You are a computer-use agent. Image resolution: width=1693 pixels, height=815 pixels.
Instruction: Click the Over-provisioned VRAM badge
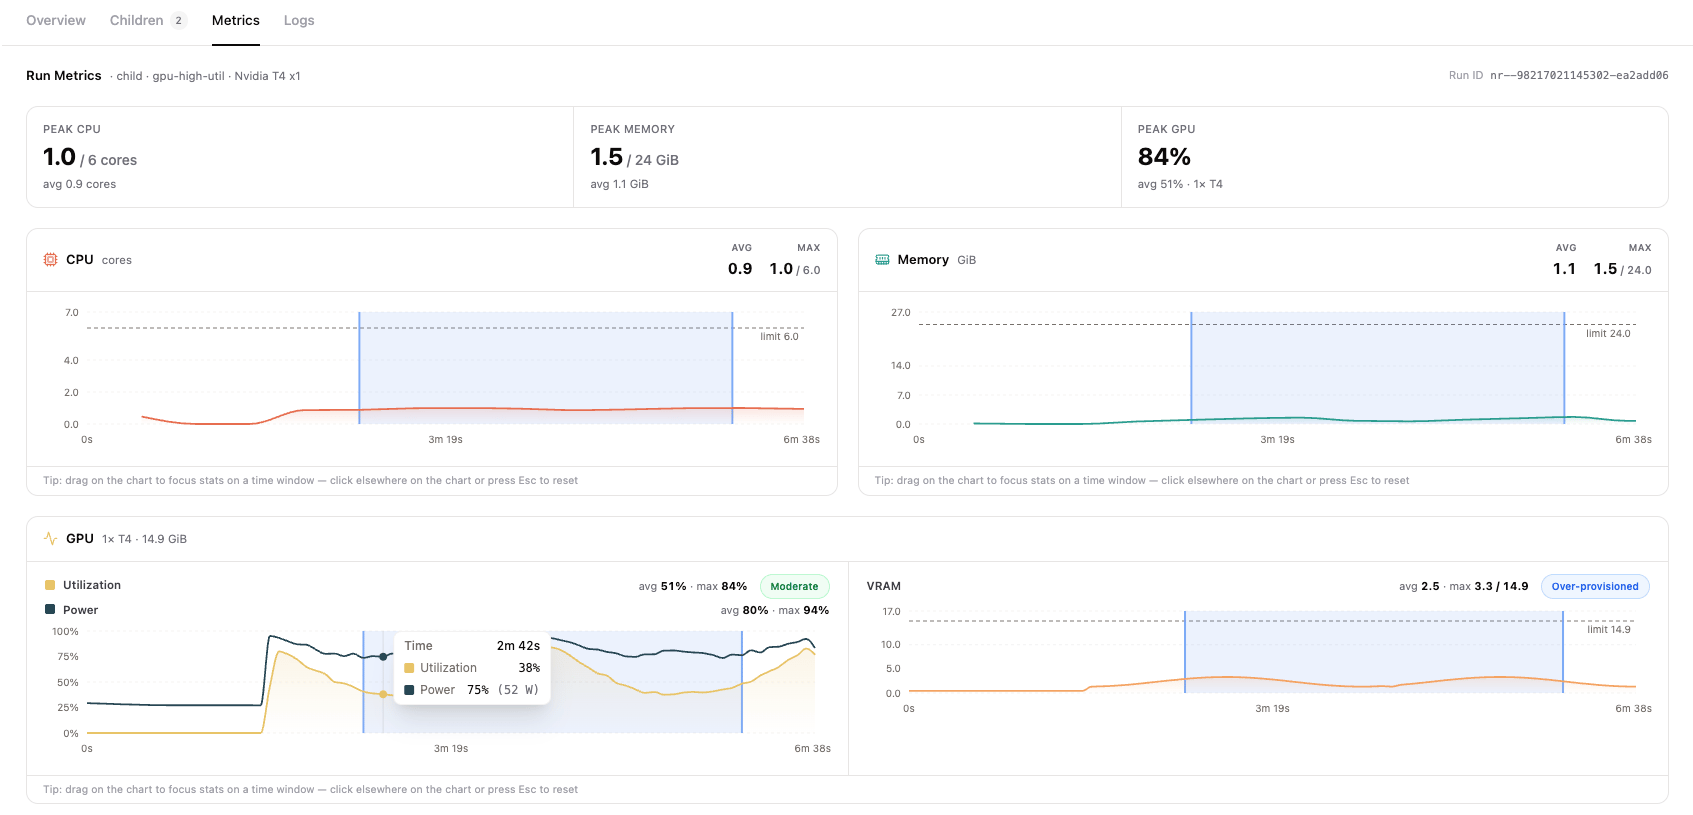tap(1595, 586)
